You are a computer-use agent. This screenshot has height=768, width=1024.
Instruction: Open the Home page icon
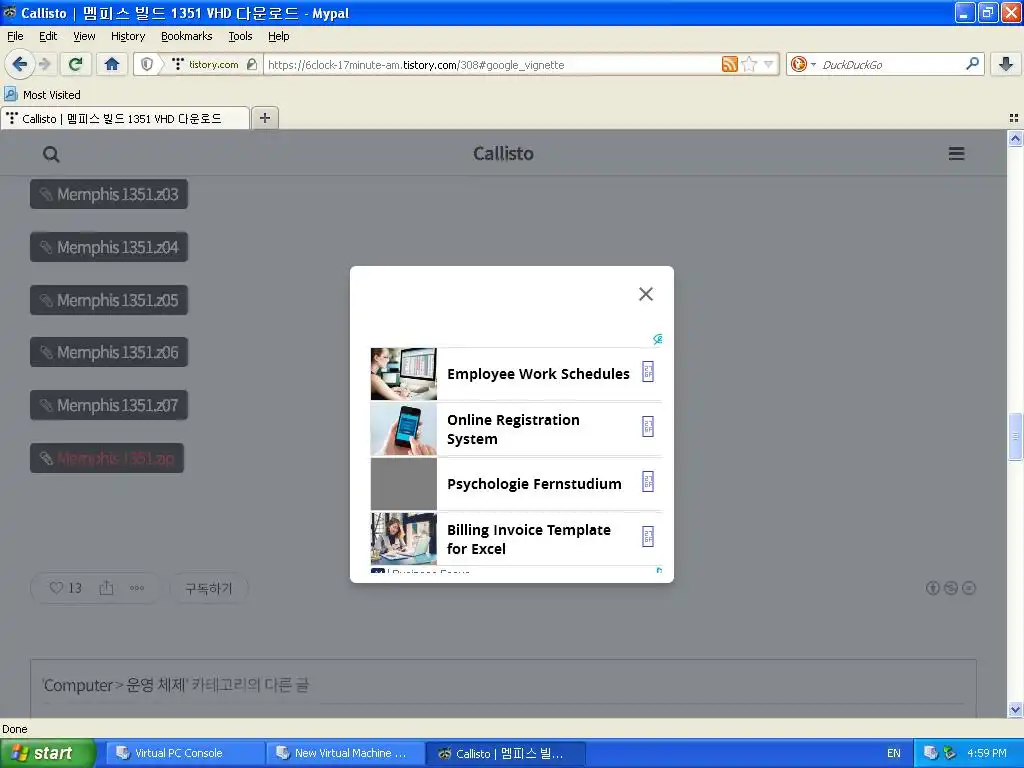pyautogui.click(x=112, y=64)
